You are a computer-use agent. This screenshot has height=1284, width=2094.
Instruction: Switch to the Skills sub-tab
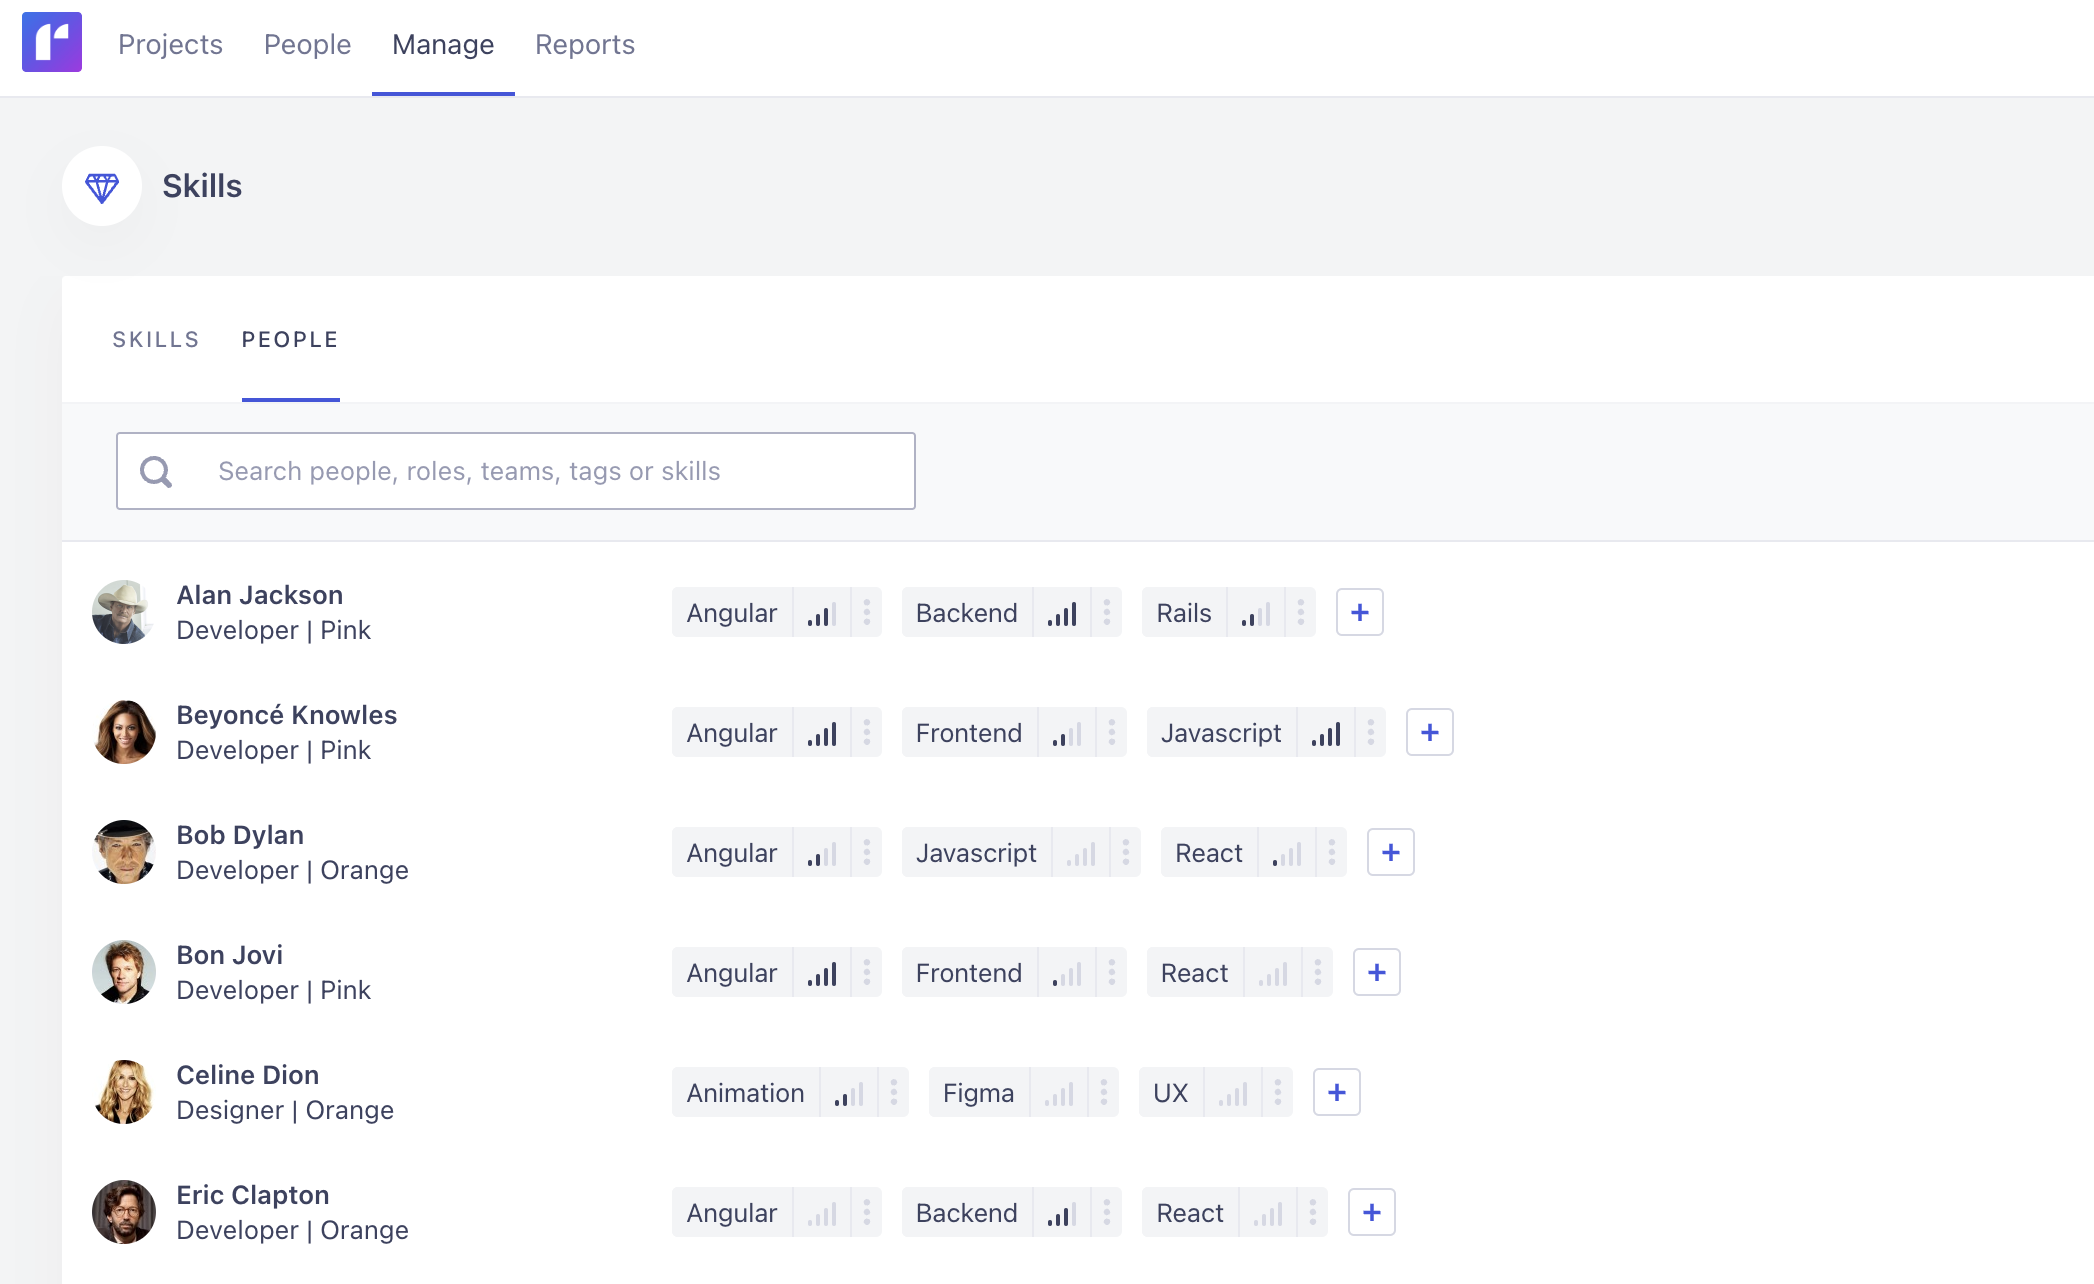[156, 340]
